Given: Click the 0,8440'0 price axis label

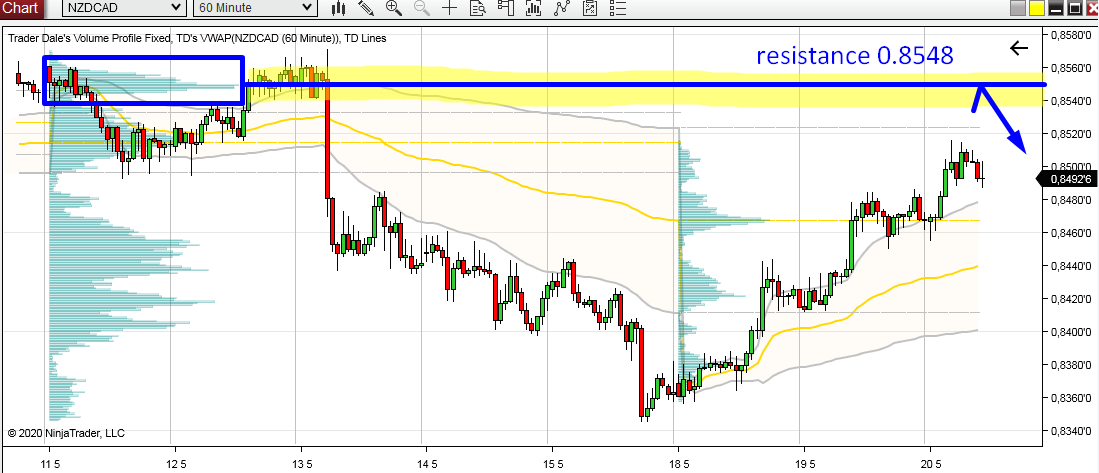Looking at the screenshot, I should [1069, 266].
